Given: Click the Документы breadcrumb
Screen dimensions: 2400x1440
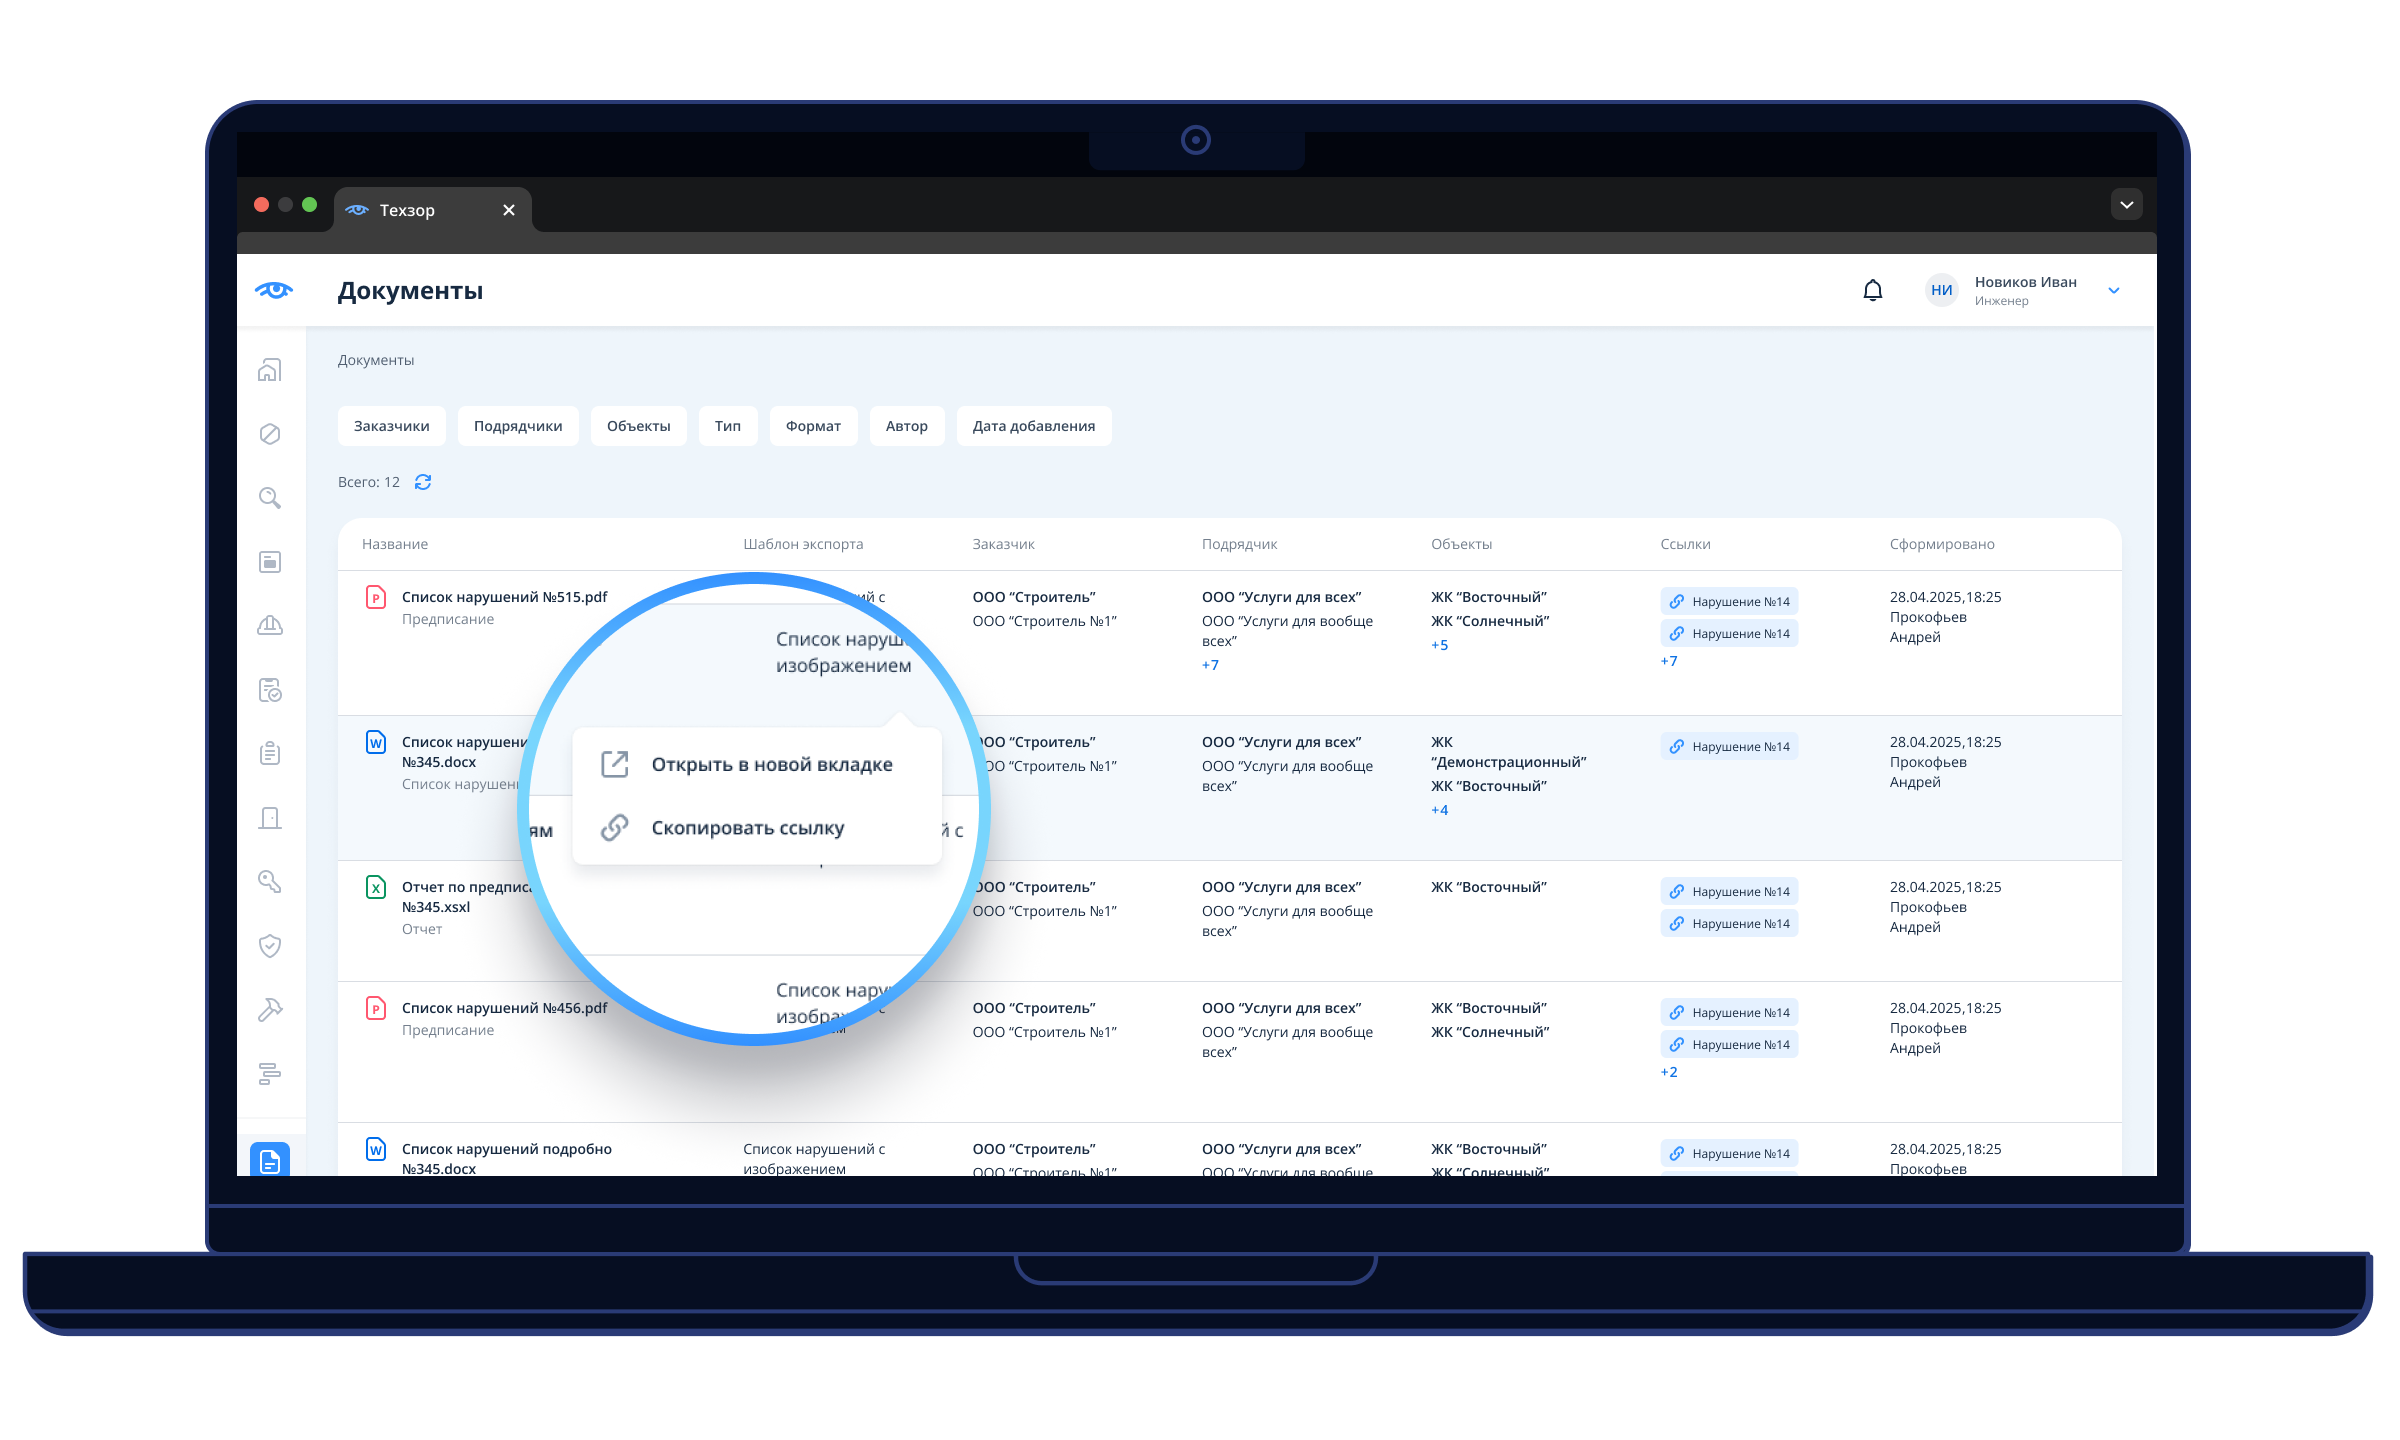Looking at the screenshot, I should click(x=376, y=360).
